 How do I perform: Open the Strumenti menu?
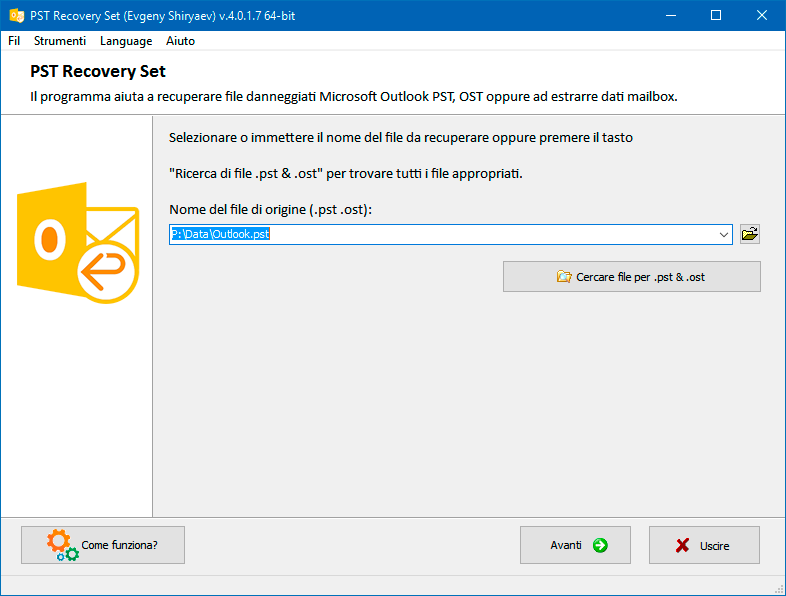coord(60,41)
